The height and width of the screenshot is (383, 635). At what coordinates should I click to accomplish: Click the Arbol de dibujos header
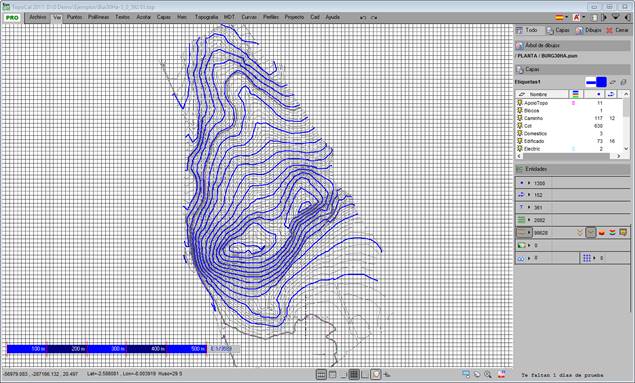coord(572,45)
